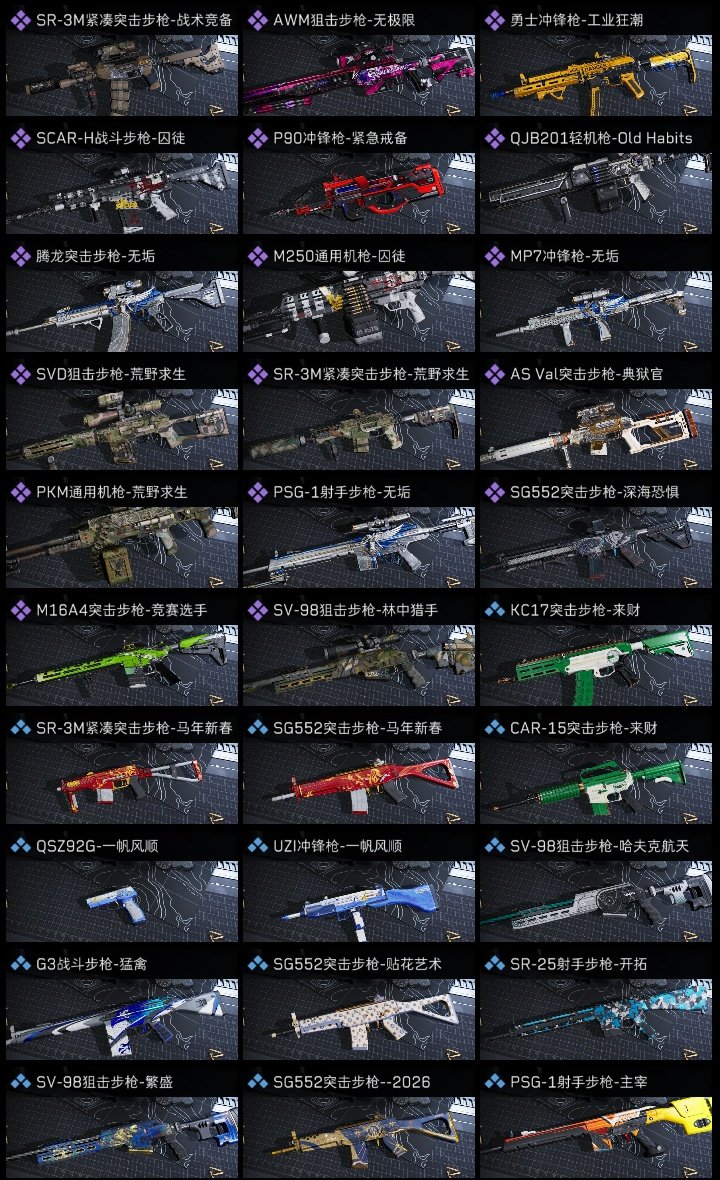The image size is (720, 1180).
Task: Click the SV-98狙击步枪-哈夫克航天 title text
Action: (600, 846)
